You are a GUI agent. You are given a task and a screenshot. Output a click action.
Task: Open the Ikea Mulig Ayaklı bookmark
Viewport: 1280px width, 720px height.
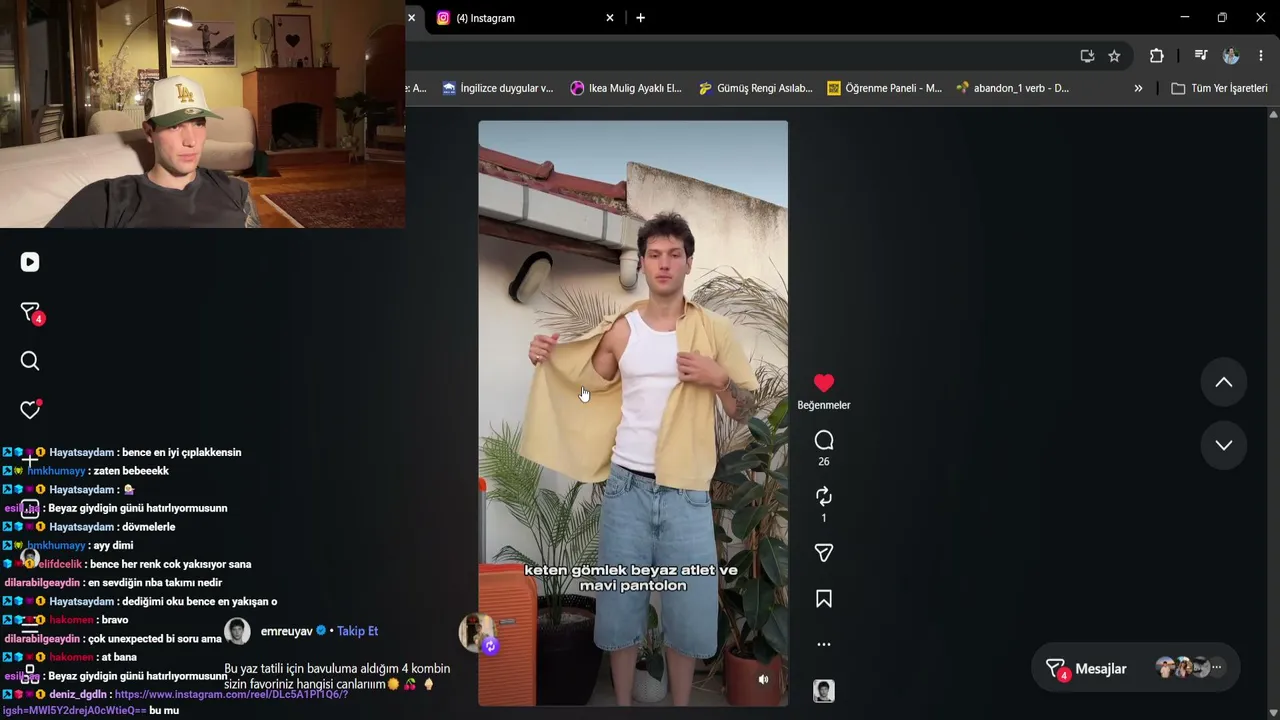[626, 88]
